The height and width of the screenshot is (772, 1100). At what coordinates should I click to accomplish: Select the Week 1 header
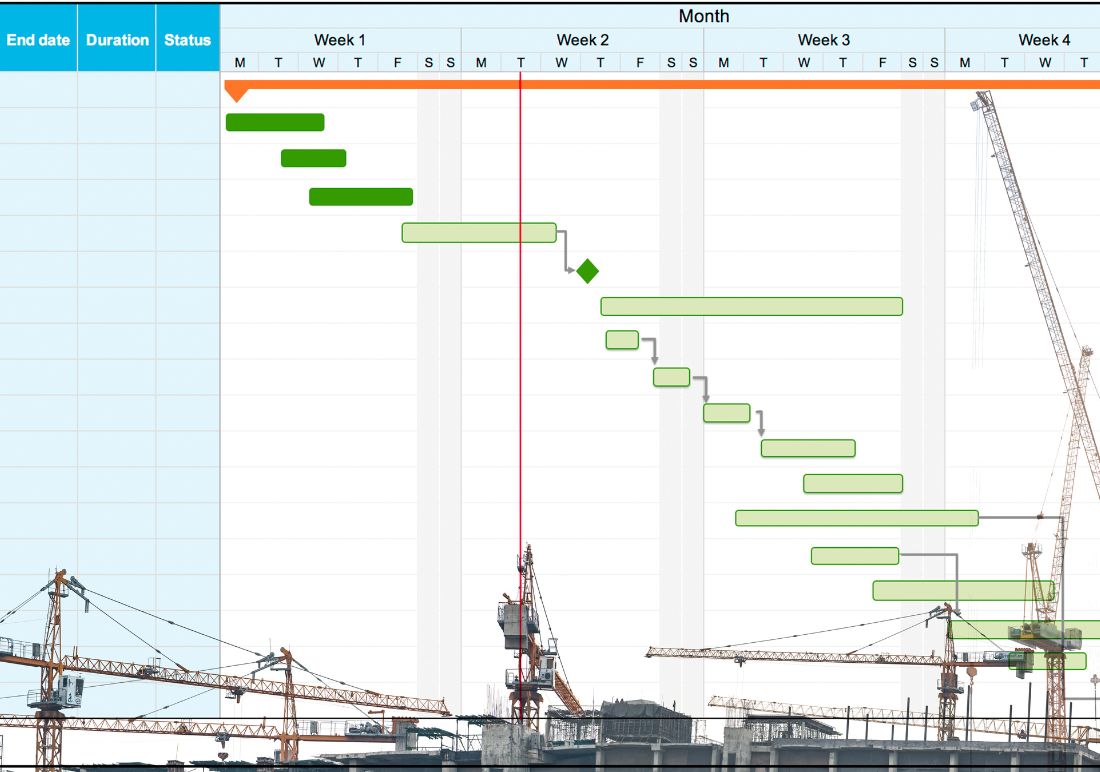pyautogui.click(x=340, y=41)
